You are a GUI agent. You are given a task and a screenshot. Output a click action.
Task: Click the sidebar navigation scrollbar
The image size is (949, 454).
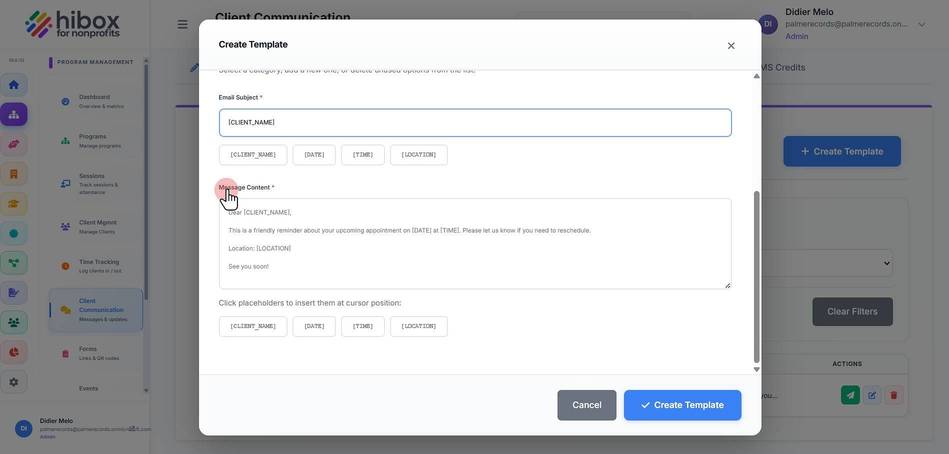pyautogui.click(x=146, y=182)
